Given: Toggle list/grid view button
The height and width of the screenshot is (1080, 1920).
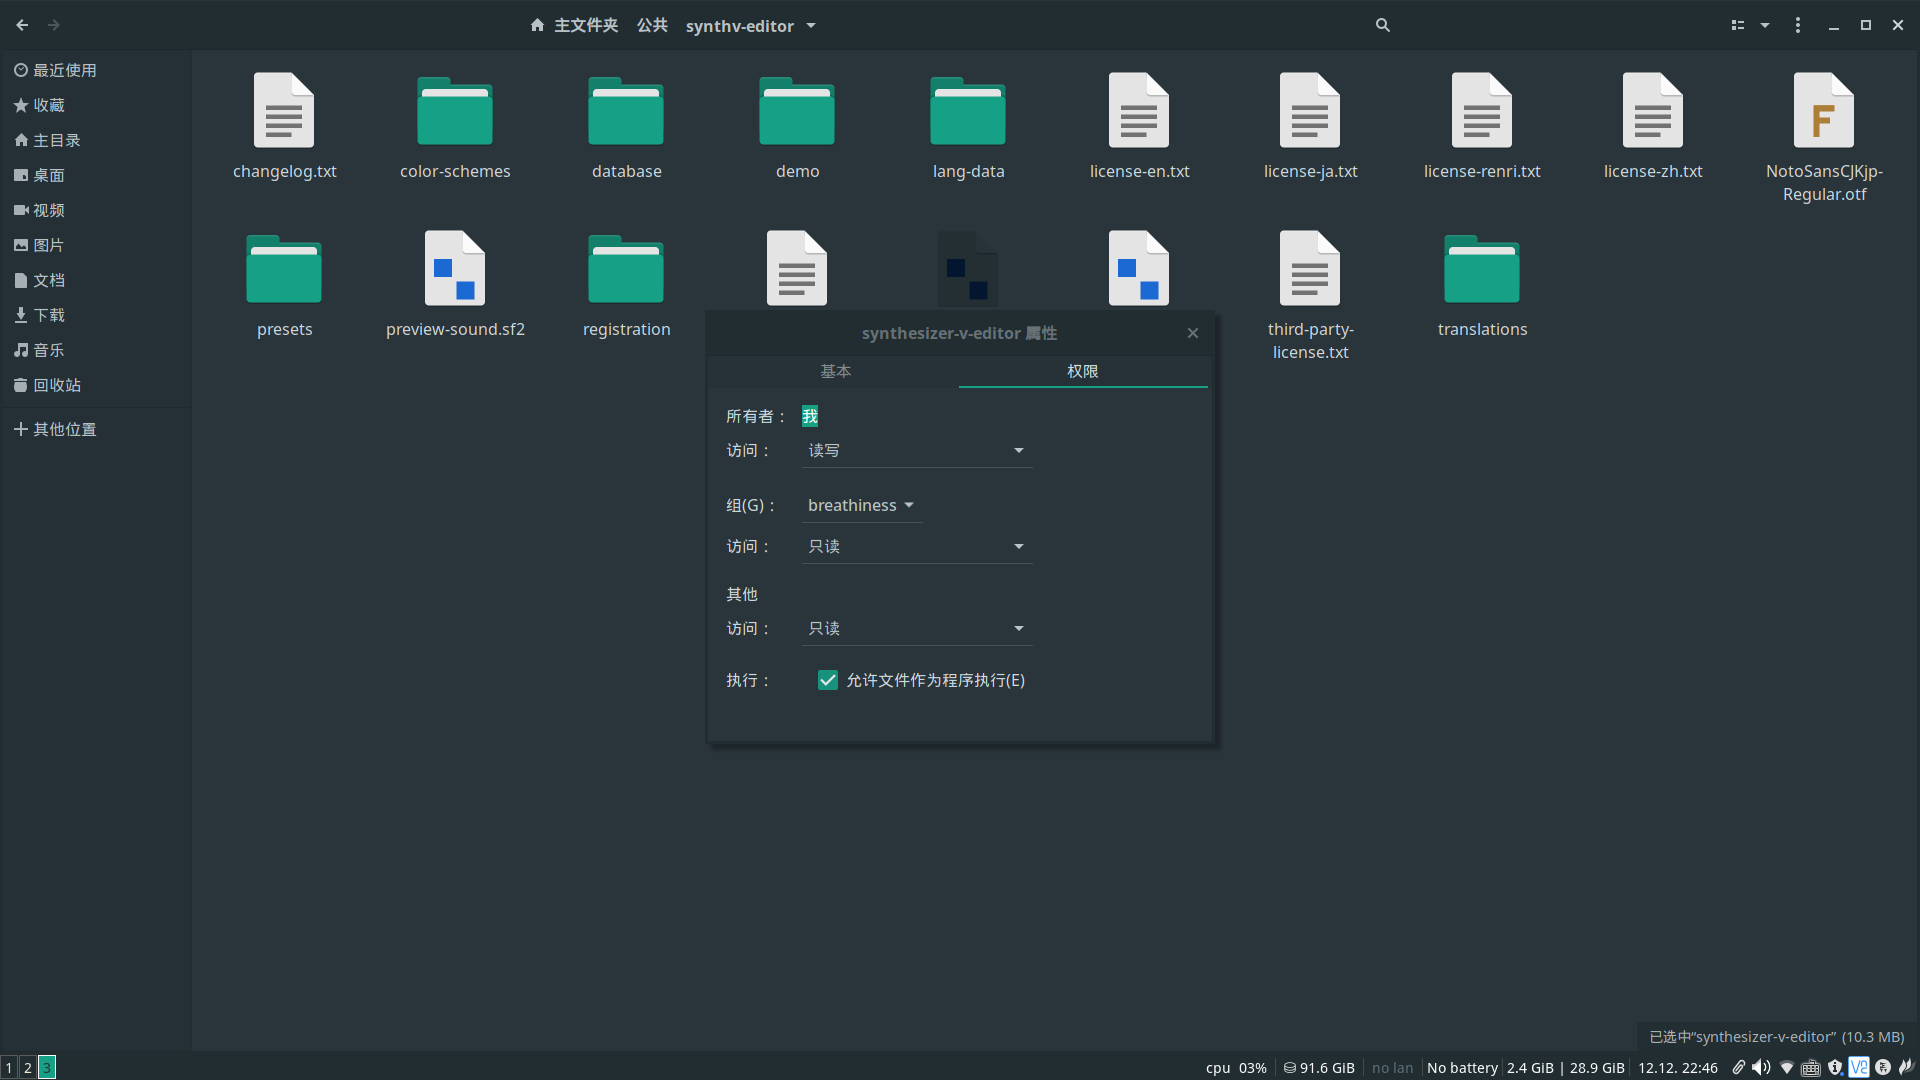Looking at the screenshot, I should (1738, 25).
